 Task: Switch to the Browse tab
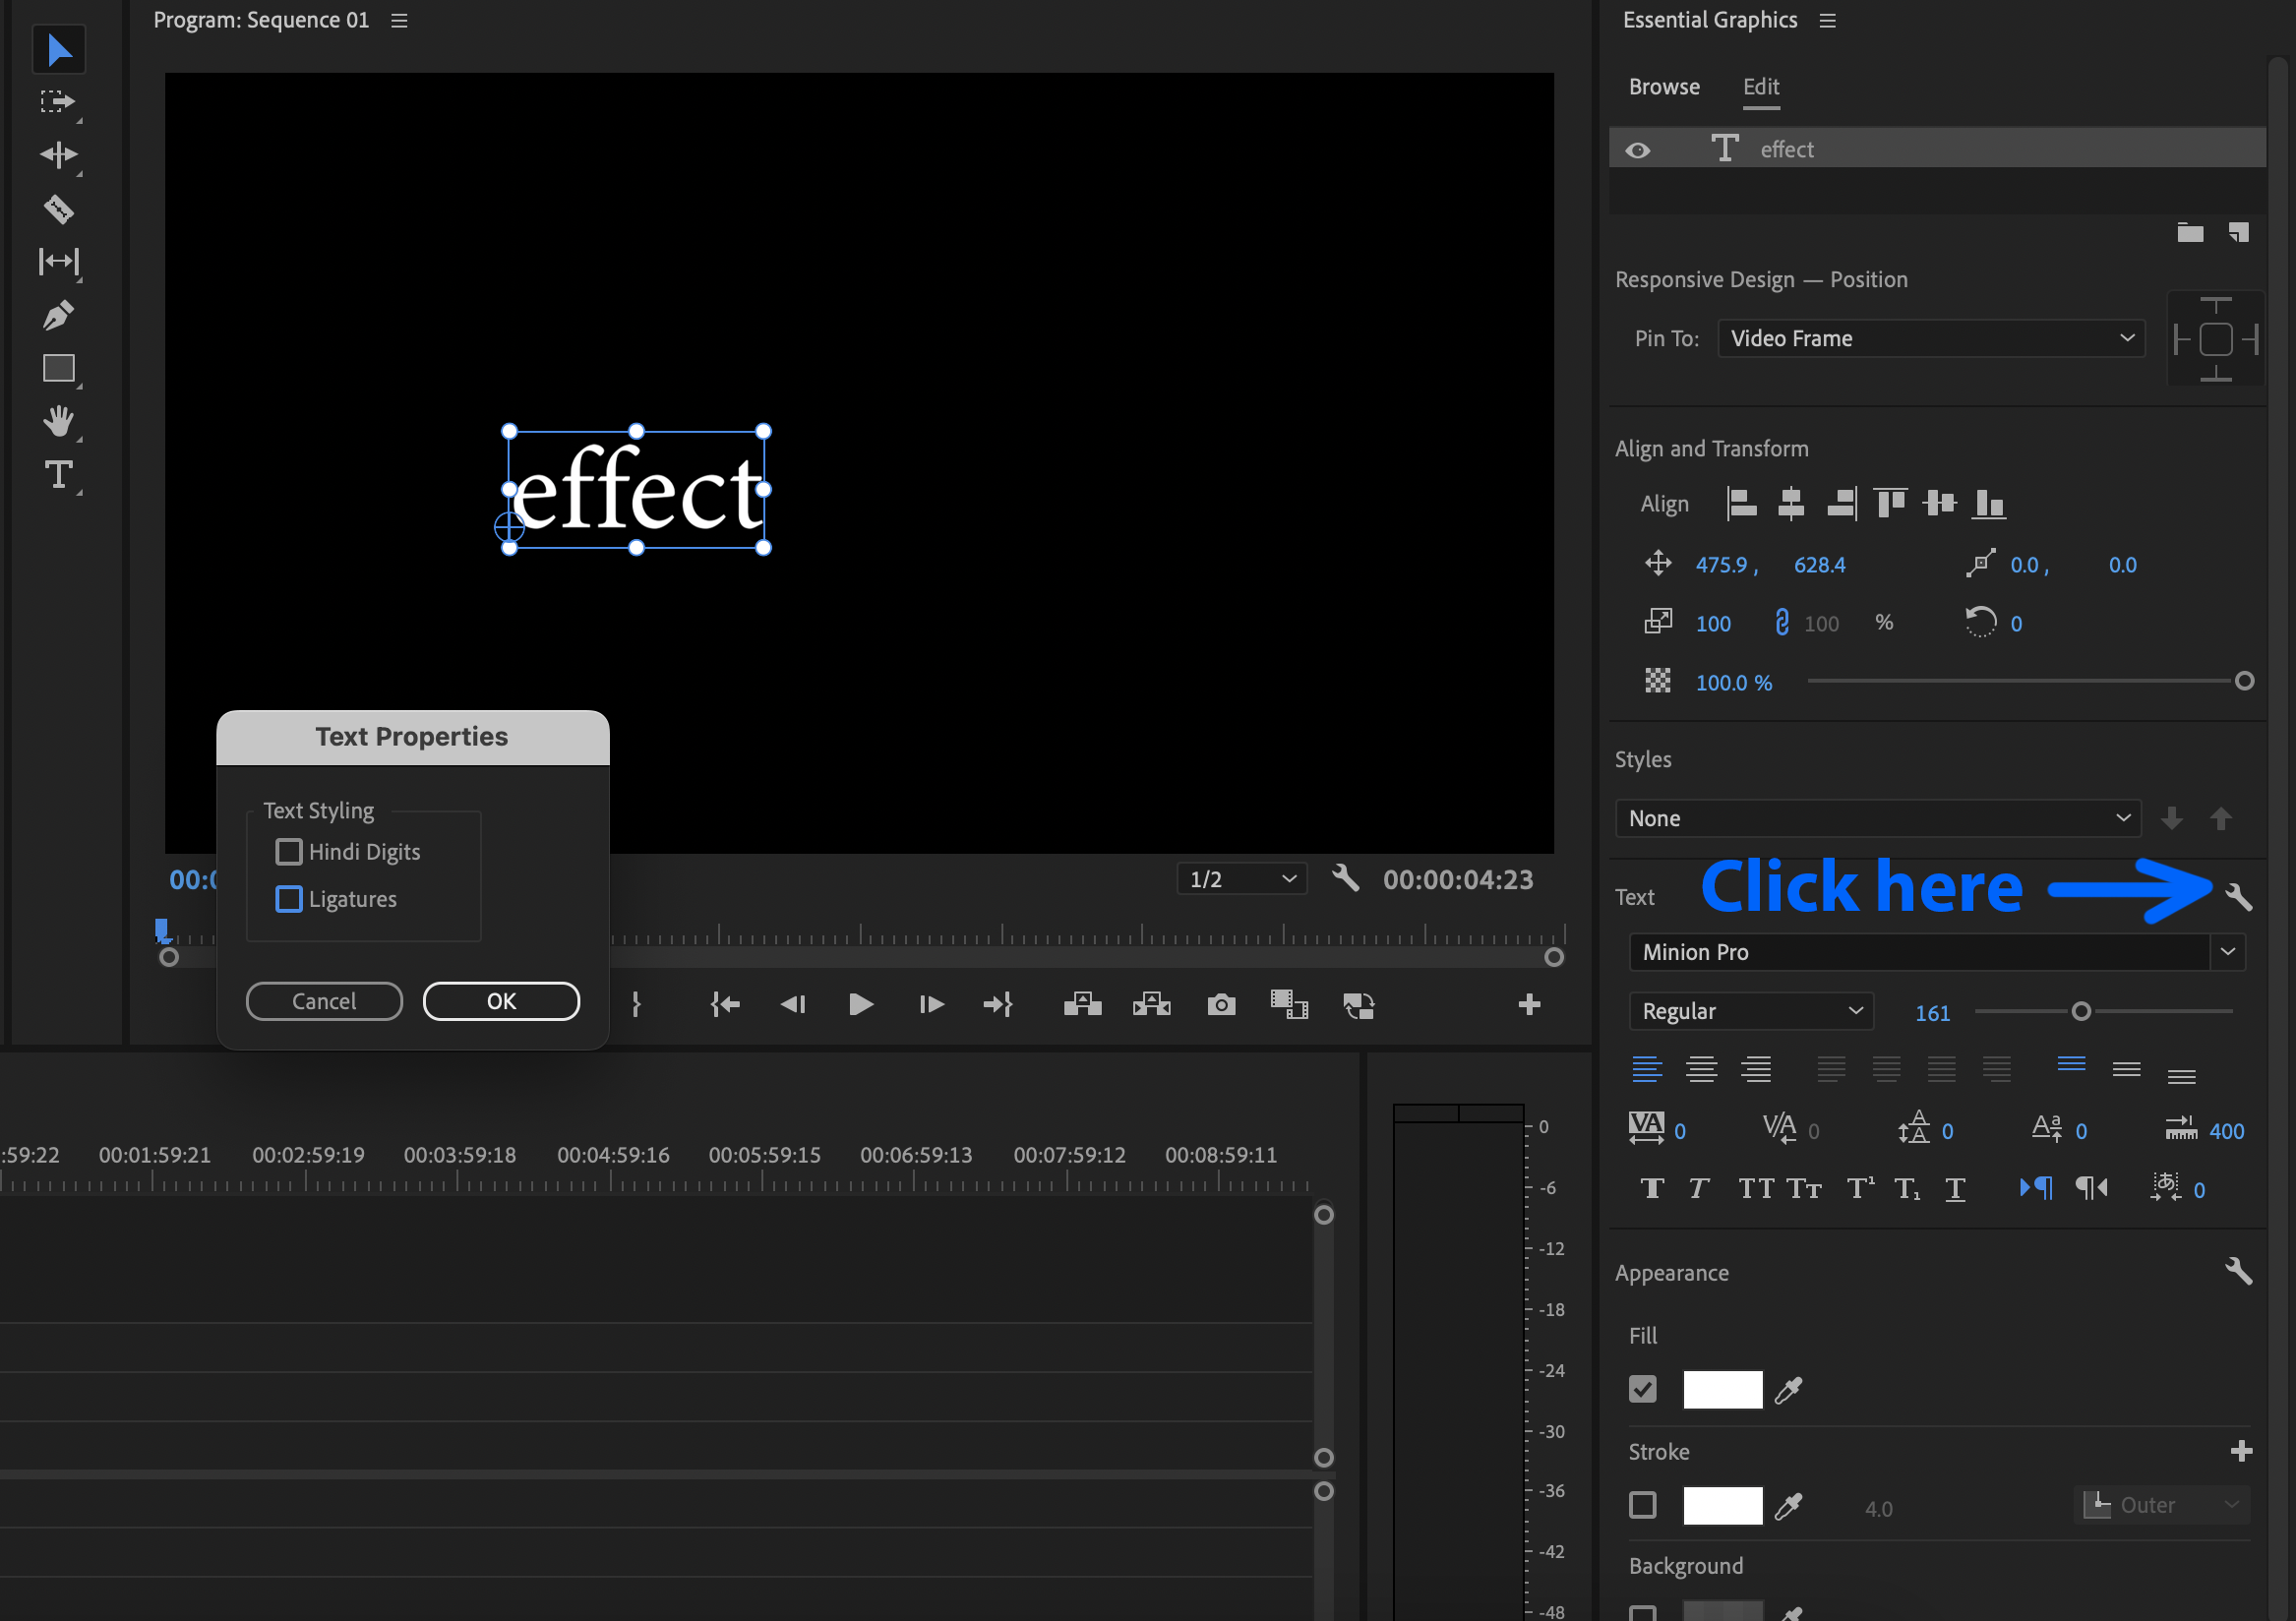point(1664,87)
